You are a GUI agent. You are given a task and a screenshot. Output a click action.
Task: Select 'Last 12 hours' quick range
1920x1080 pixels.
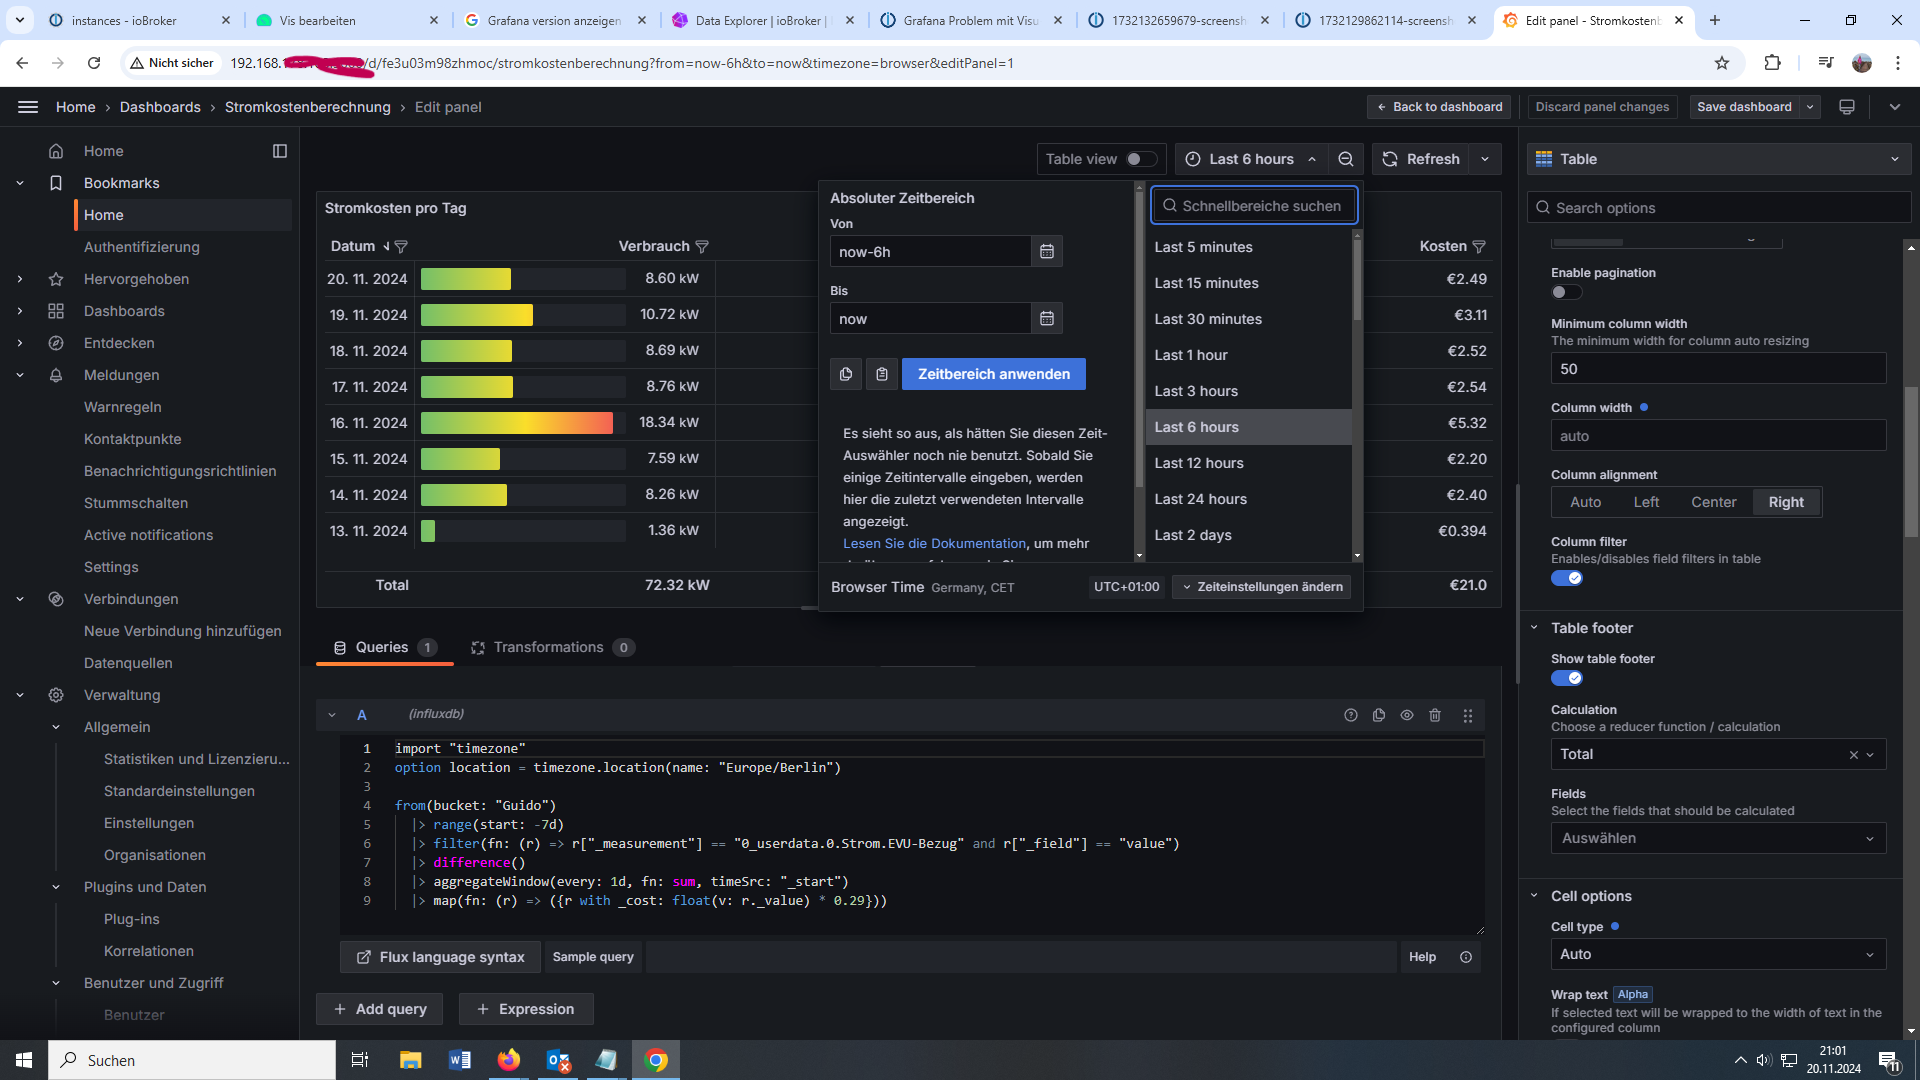coord(1199,463)
